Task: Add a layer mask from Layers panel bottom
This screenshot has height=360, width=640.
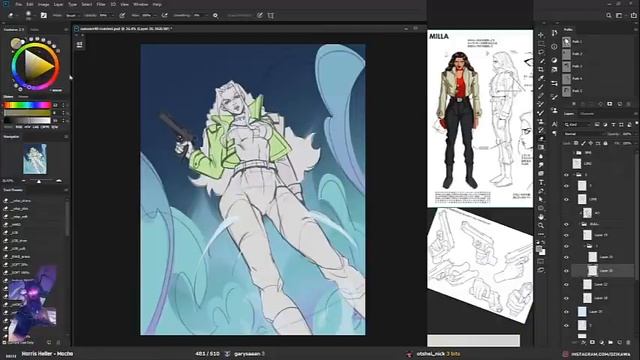Action: [x=592, y=342]
